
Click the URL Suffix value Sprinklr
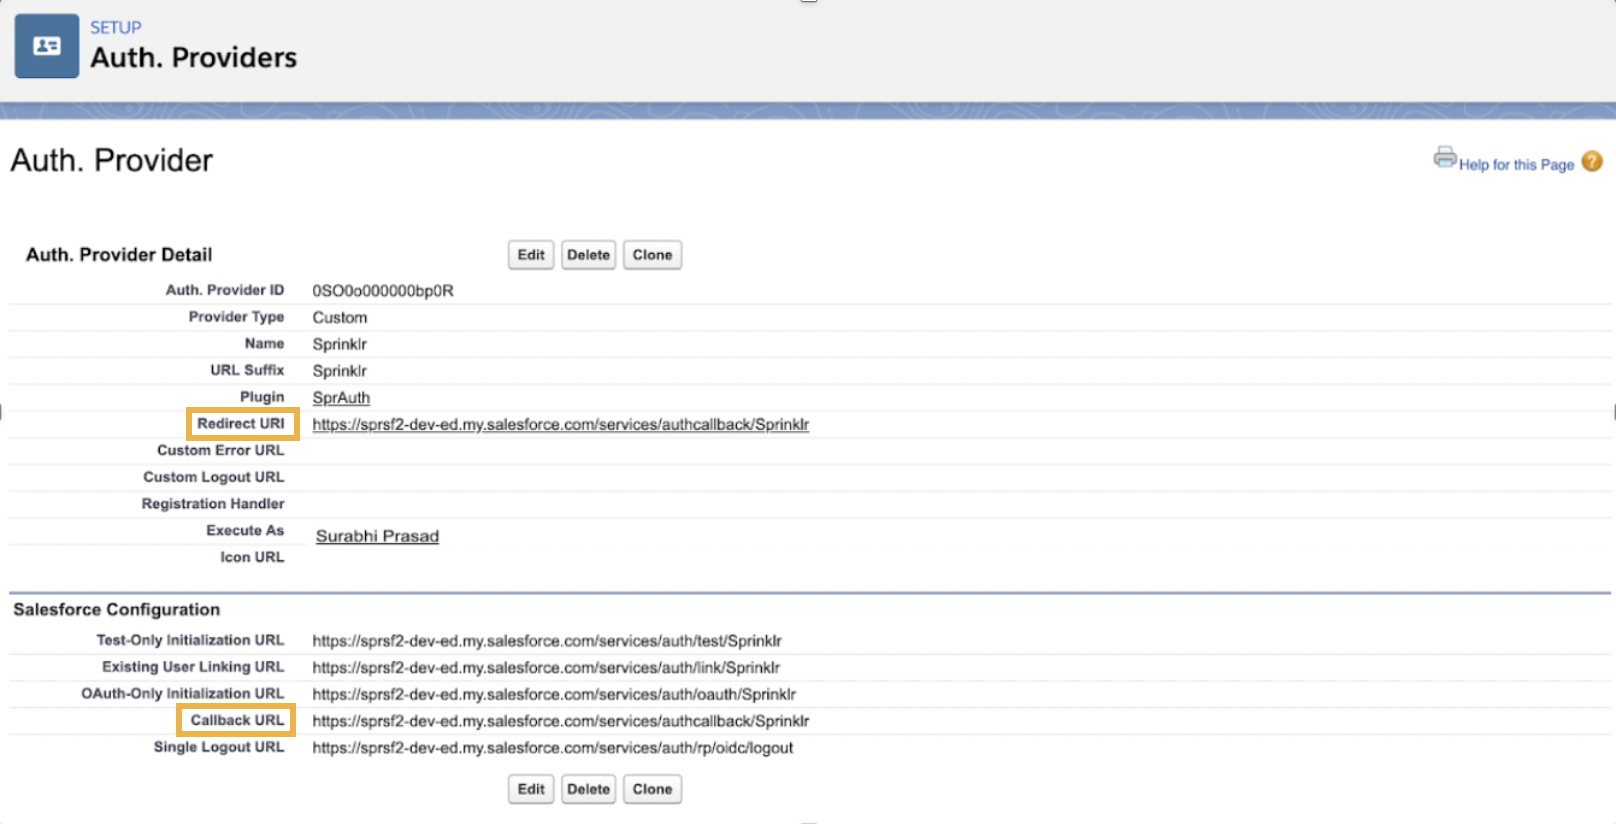pos(340,371)
